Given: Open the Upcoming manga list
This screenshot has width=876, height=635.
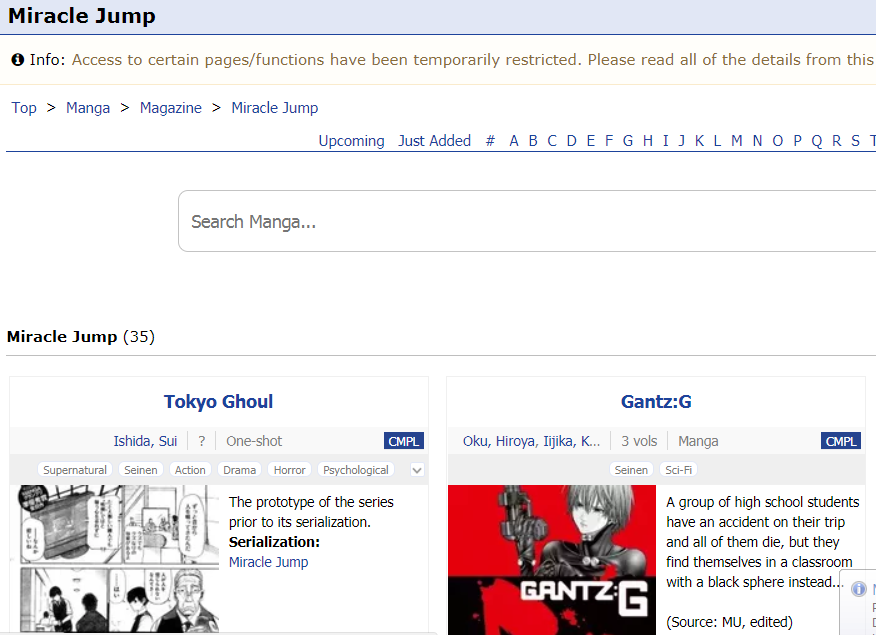Looking at the screenshot, I should (351, 141).
